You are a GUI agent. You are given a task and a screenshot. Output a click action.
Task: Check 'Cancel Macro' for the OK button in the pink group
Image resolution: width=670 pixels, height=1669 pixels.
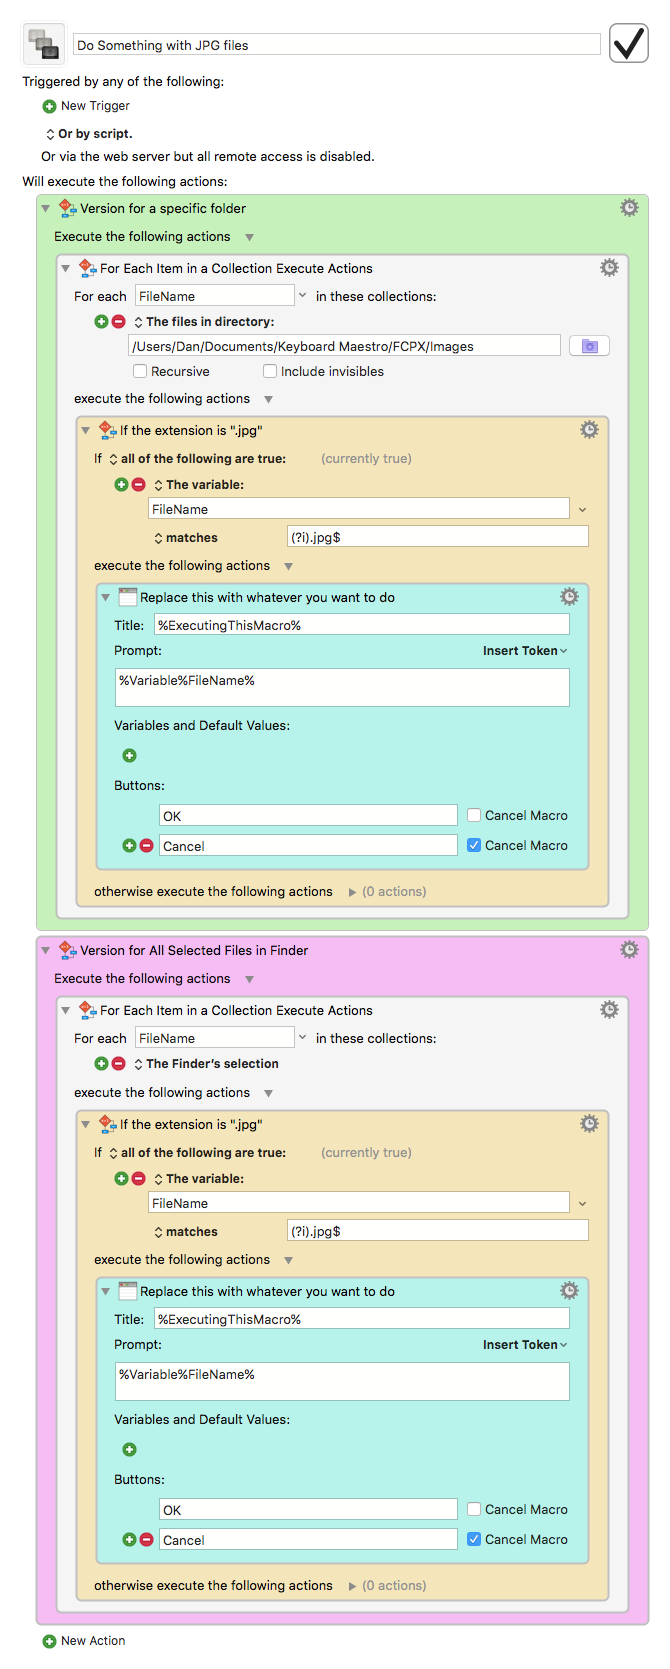click(474, 1510)
